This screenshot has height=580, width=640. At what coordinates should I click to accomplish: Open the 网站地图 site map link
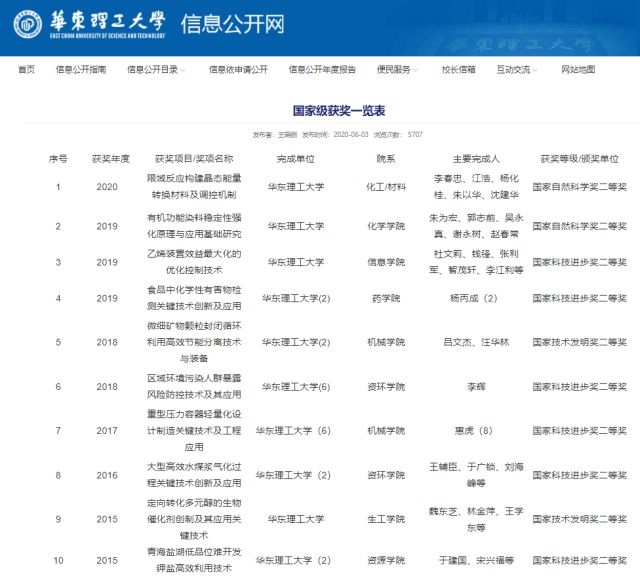[578, 69]
